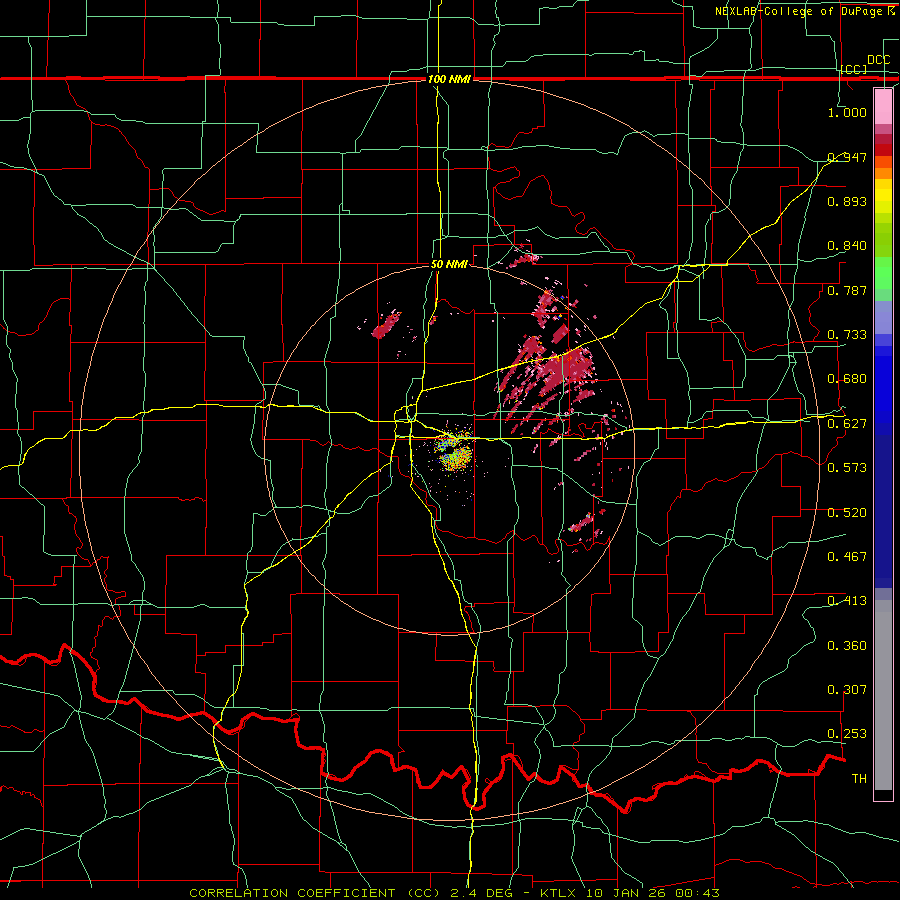The width and height of the screenshot is (900, 900).
Task: Select the 0.947 scale value
Action: [x=847, y=157]
